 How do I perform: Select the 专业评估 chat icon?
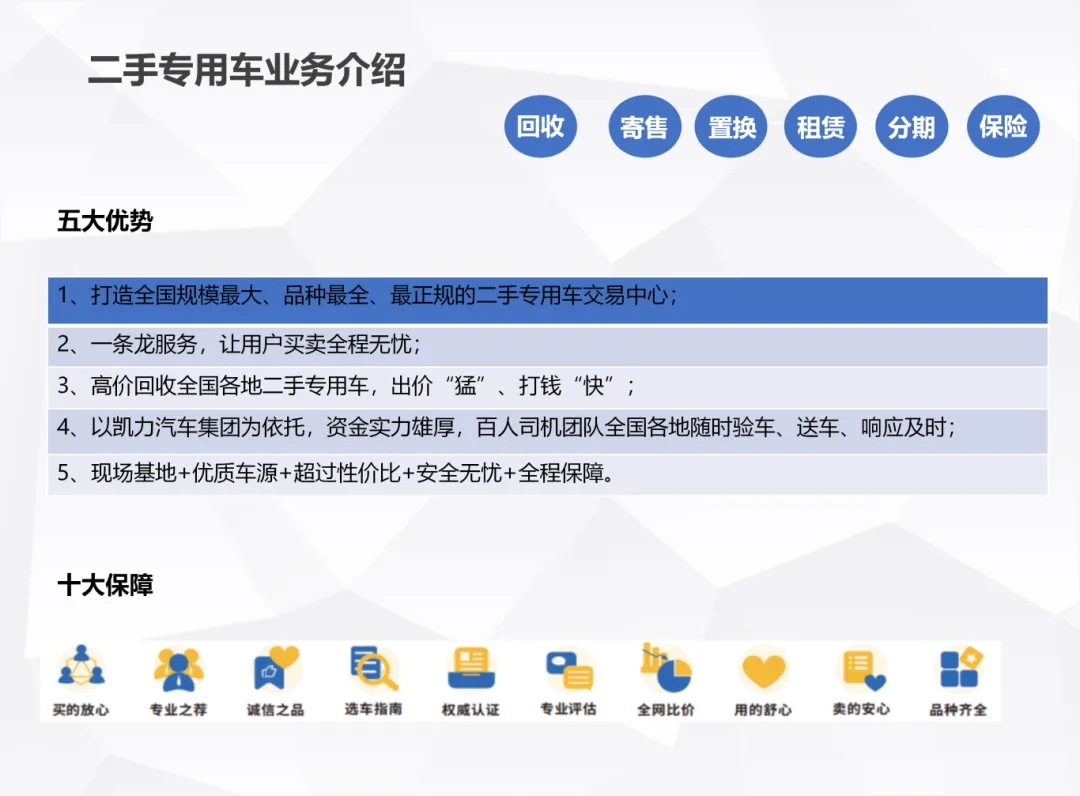568,669
